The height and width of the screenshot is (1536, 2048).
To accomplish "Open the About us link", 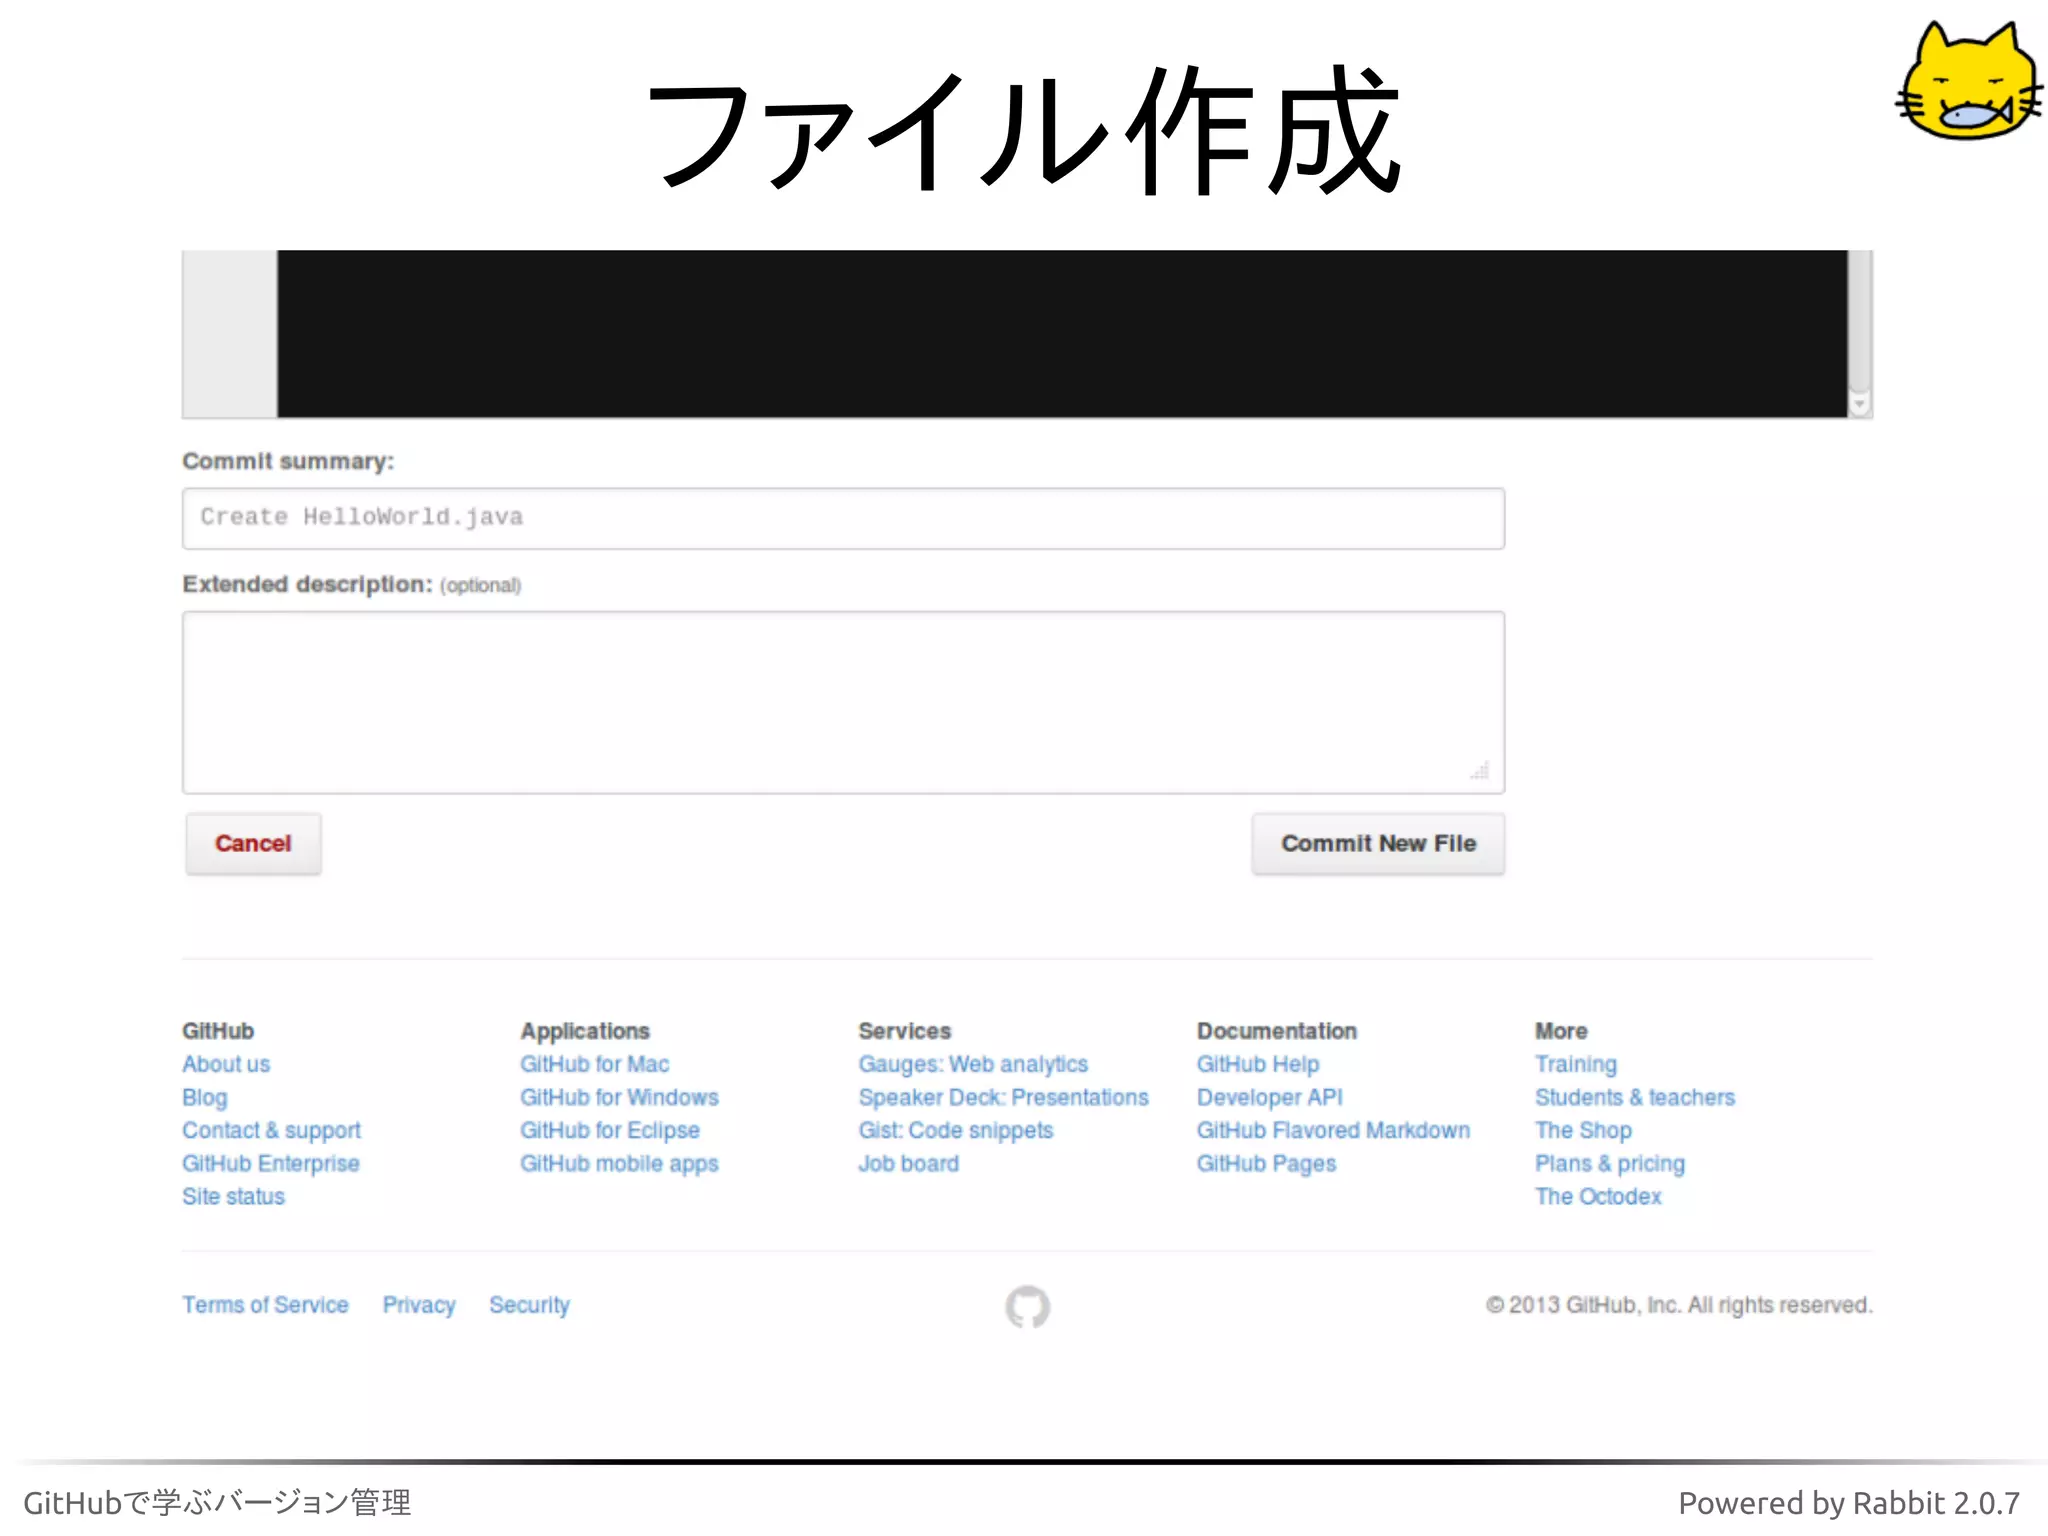I will tap(226, 1064).
